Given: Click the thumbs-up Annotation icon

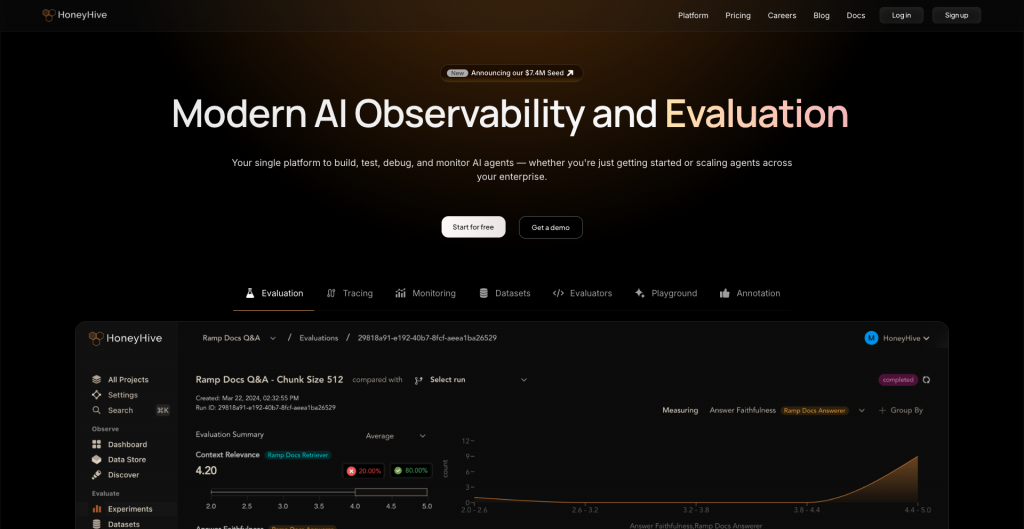Looking at the screenshot, I should [x=724, y=293].
